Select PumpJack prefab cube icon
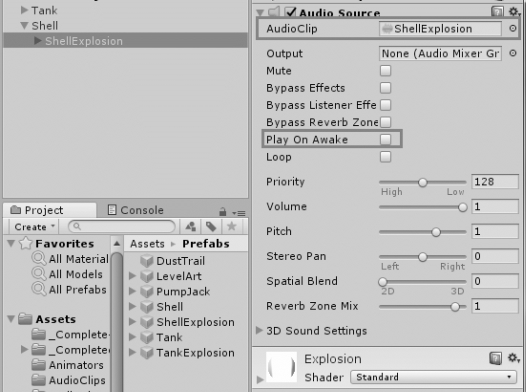This screenshot has width=526, height=392. 147,291
